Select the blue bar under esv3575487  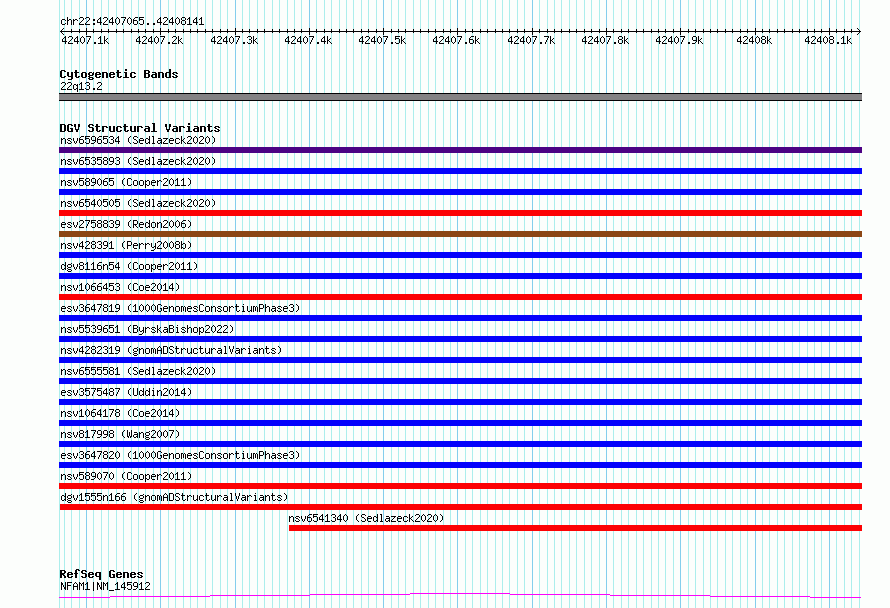[x=460, y=402]
